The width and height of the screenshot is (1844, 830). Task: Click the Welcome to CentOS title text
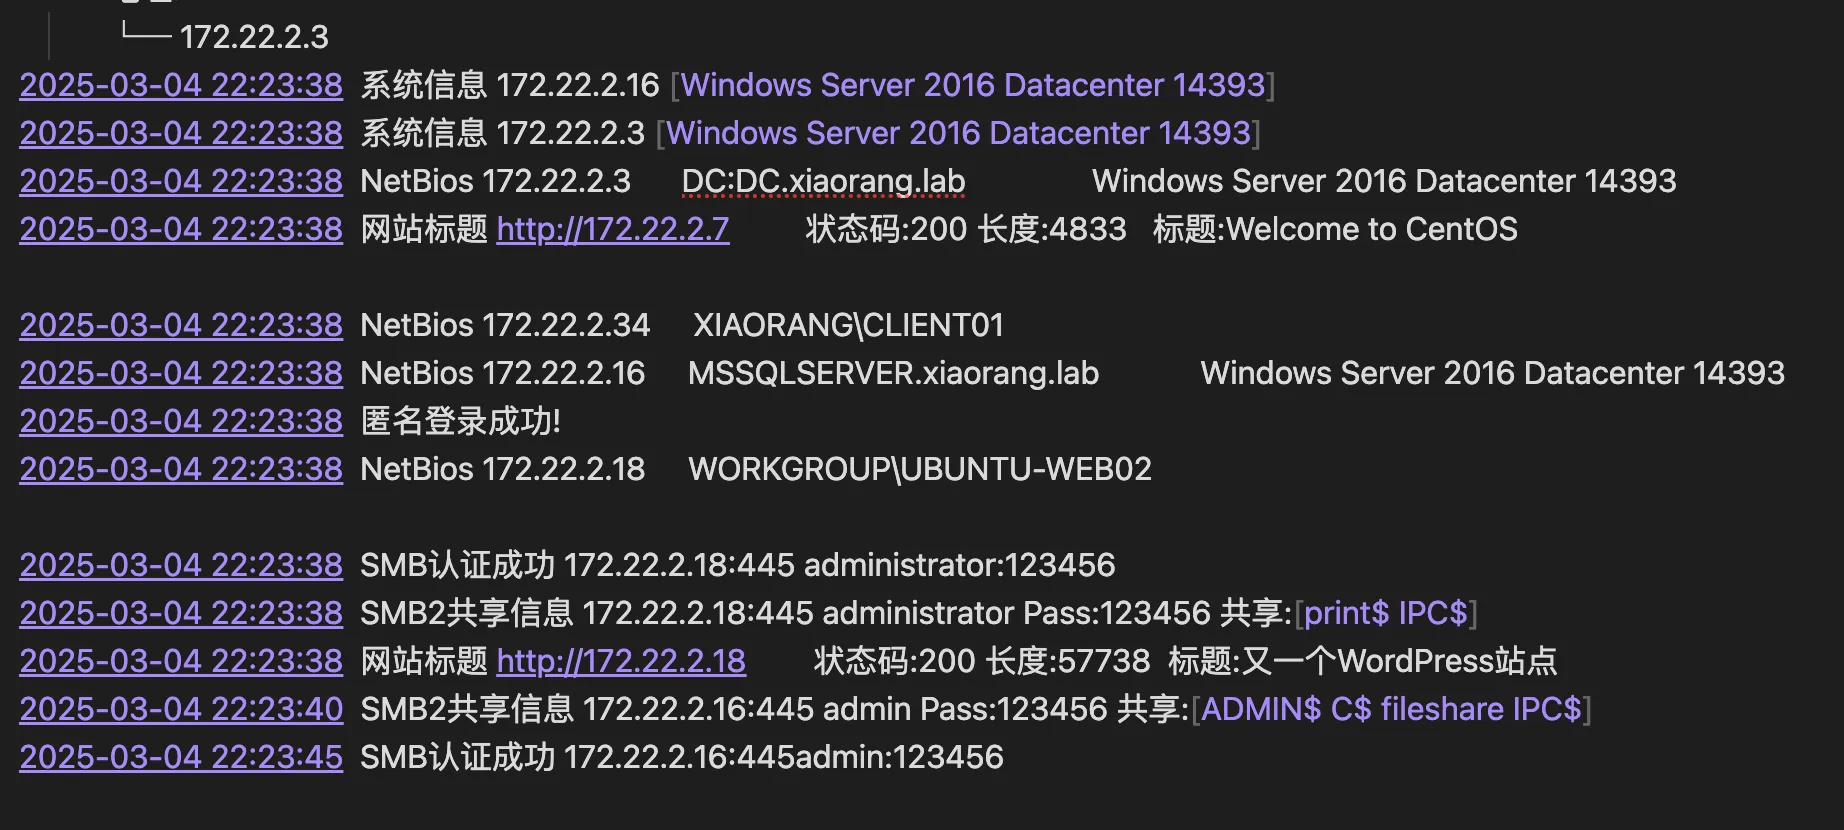1372,229
